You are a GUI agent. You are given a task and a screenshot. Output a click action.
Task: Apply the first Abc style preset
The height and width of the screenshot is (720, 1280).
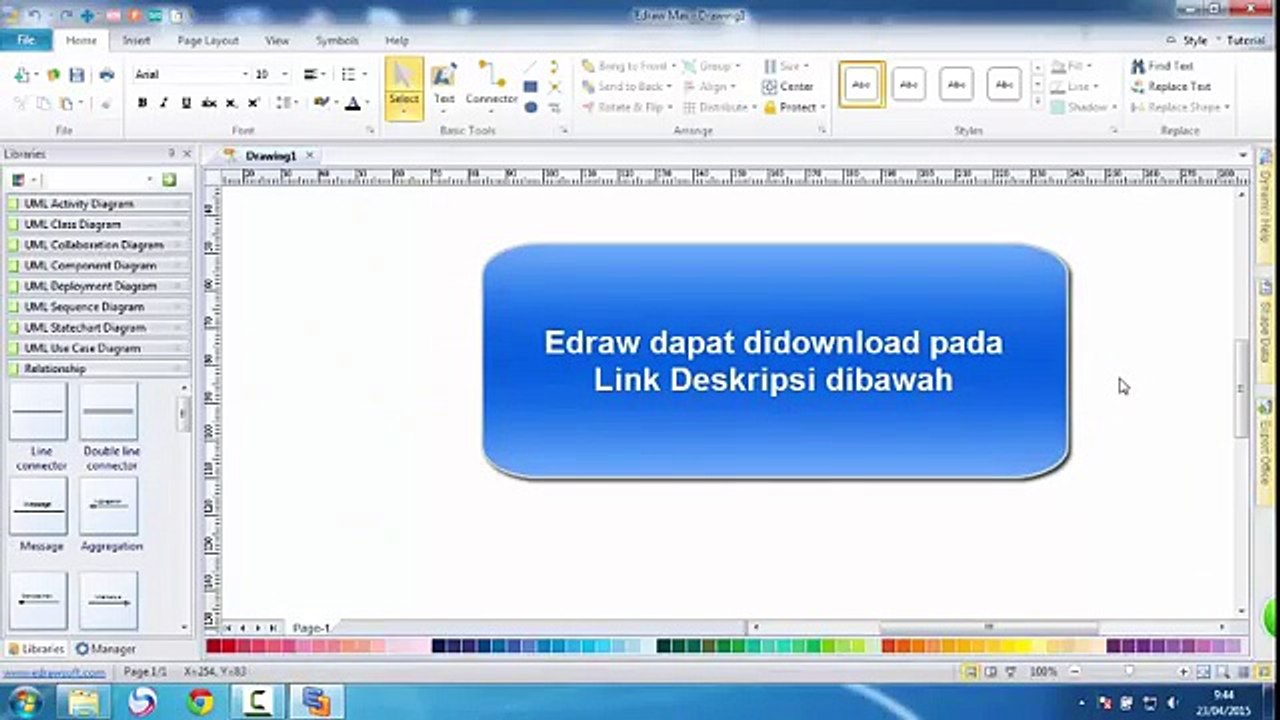point(861,85)
